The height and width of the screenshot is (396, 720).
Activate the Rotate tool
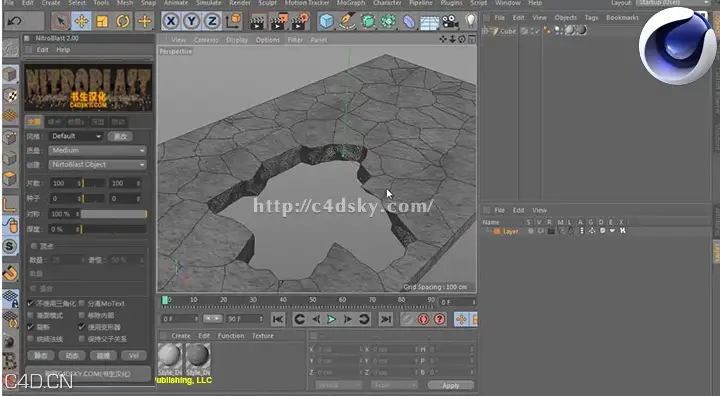tap(123, 21)
